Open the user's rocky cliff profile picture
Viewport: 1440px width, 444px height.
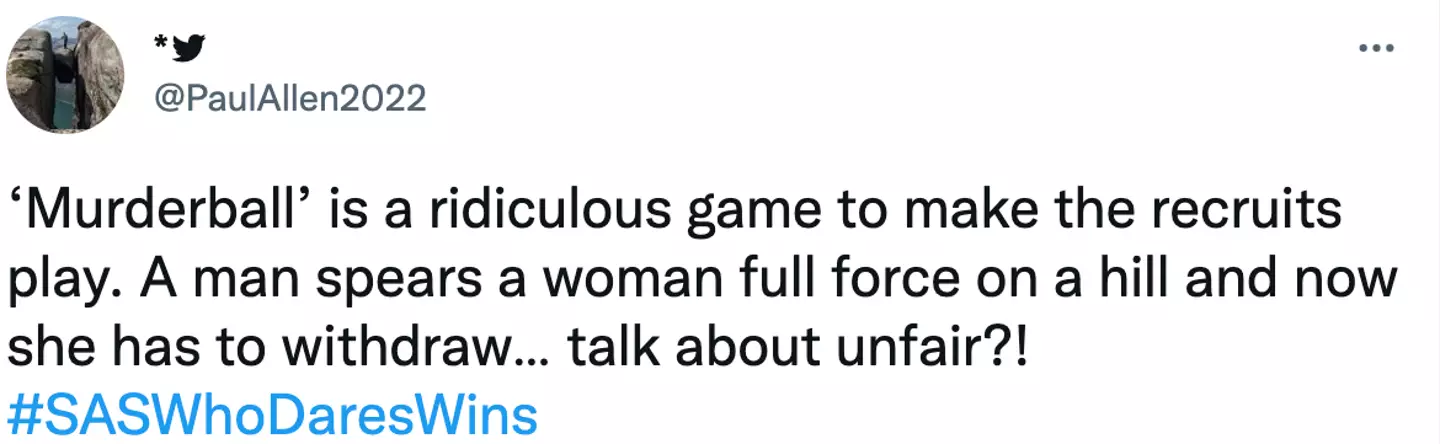pos(65,76)
